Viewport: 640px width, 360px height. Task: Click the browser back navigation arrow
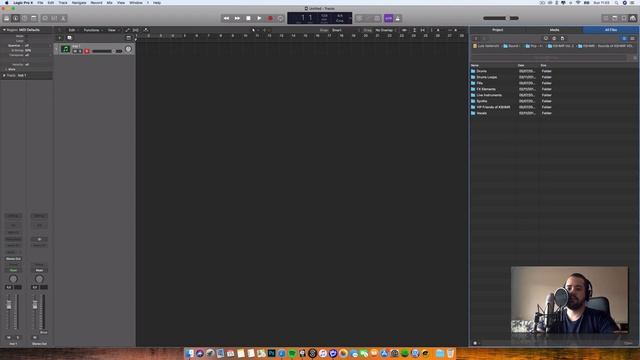click(x=476, y=38)
